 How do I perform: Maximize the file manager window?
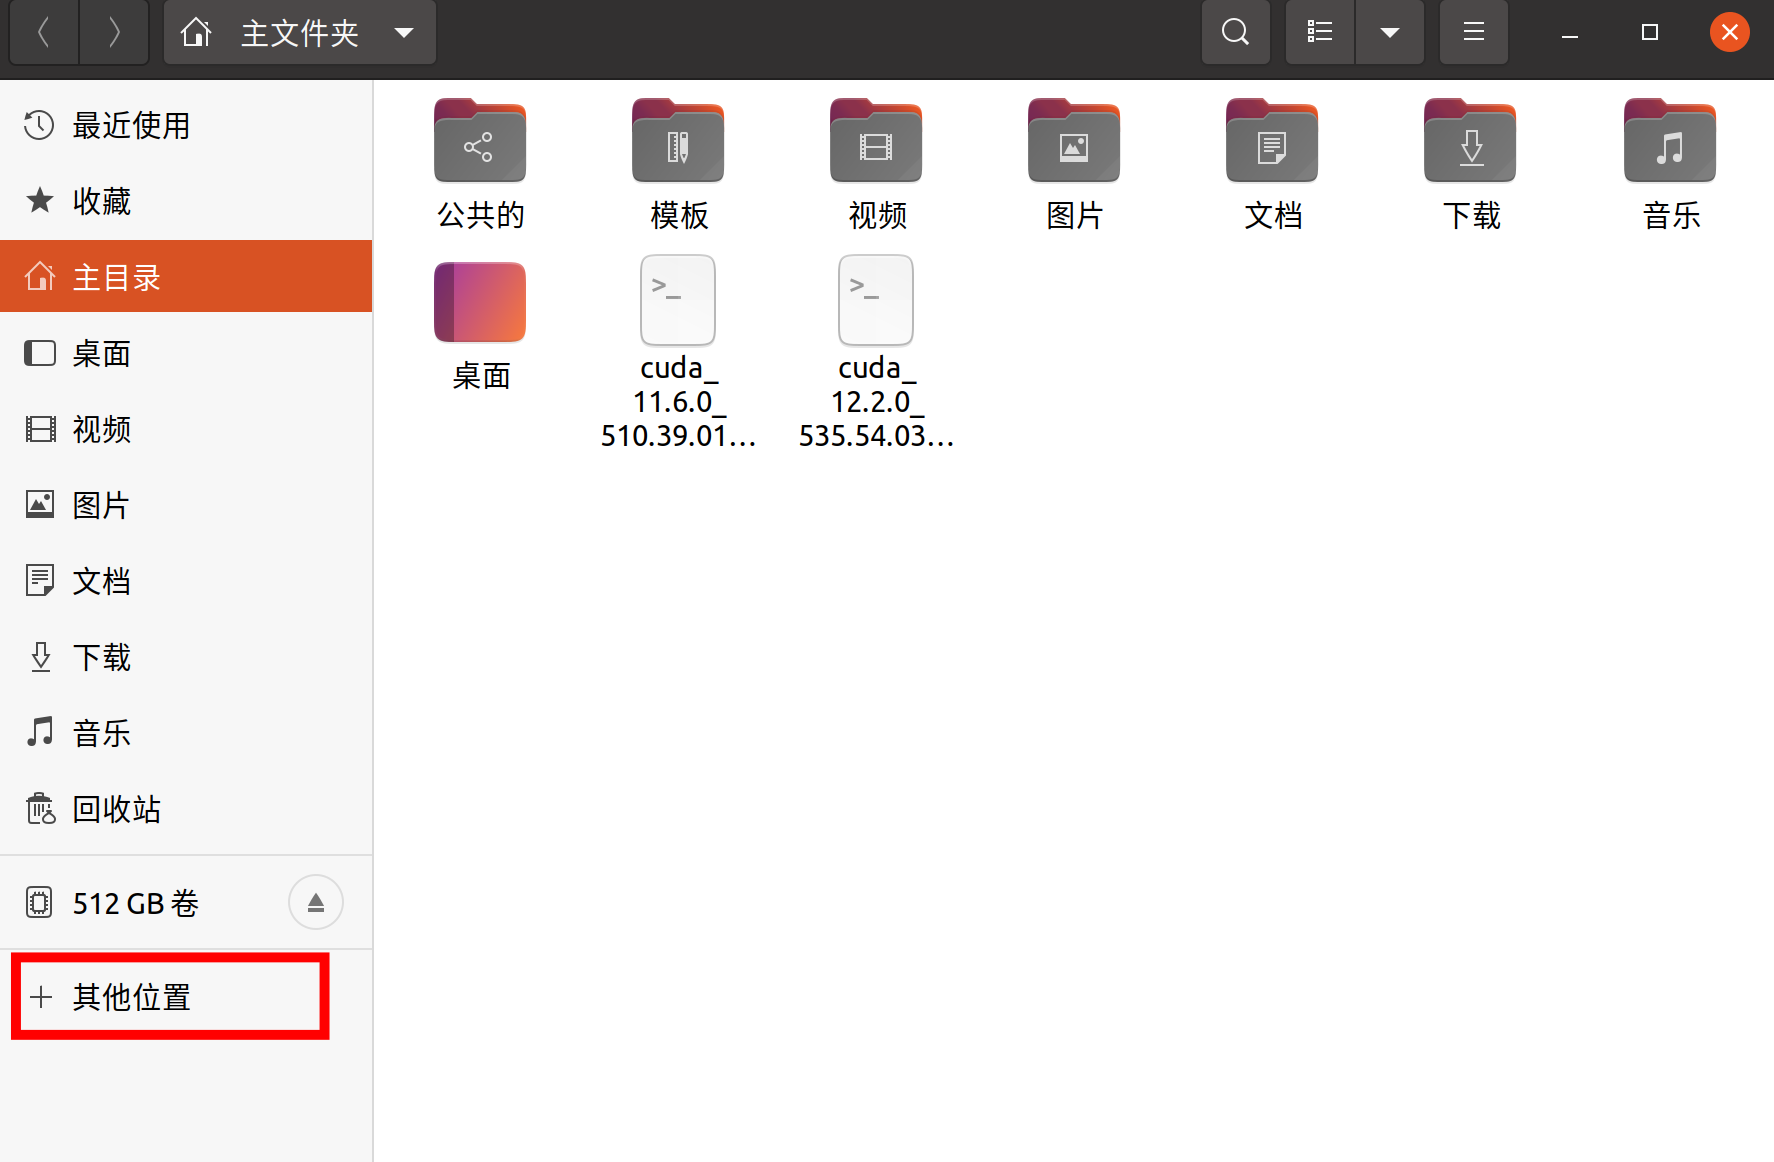(x=1650, y=33)
